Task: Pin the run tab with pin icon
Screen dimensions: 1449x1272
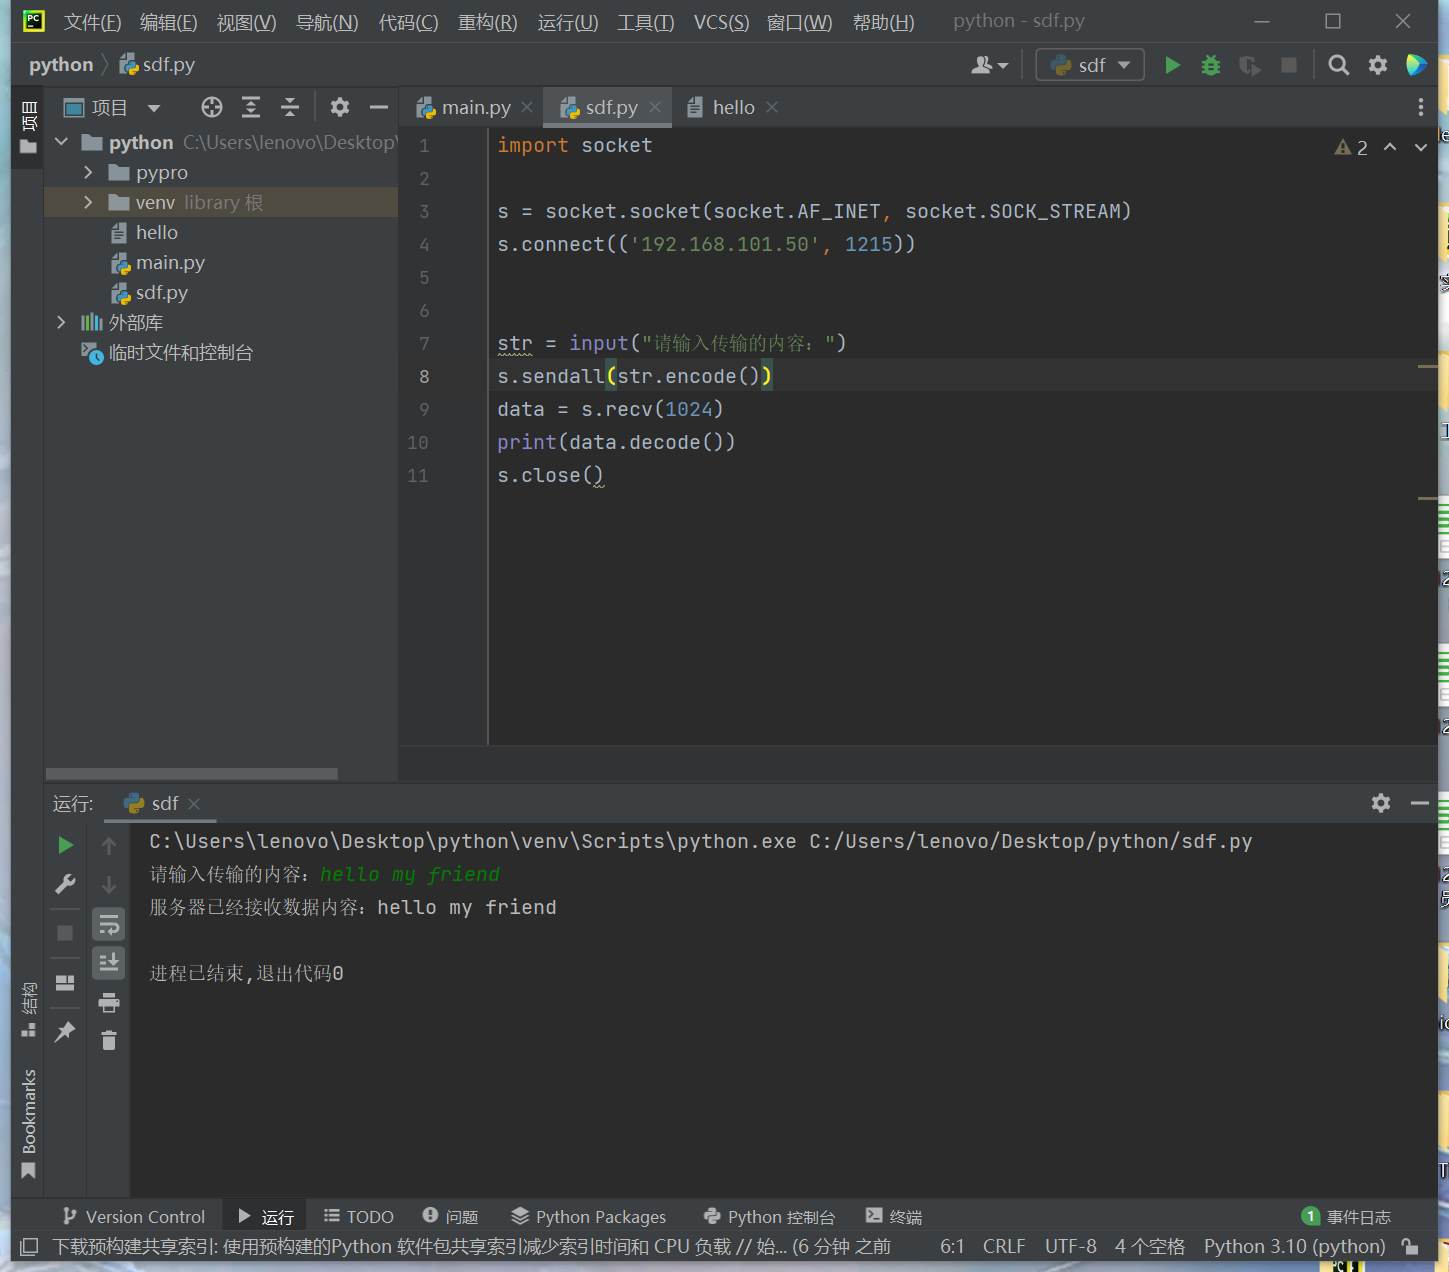Action: coord(65,1031)
